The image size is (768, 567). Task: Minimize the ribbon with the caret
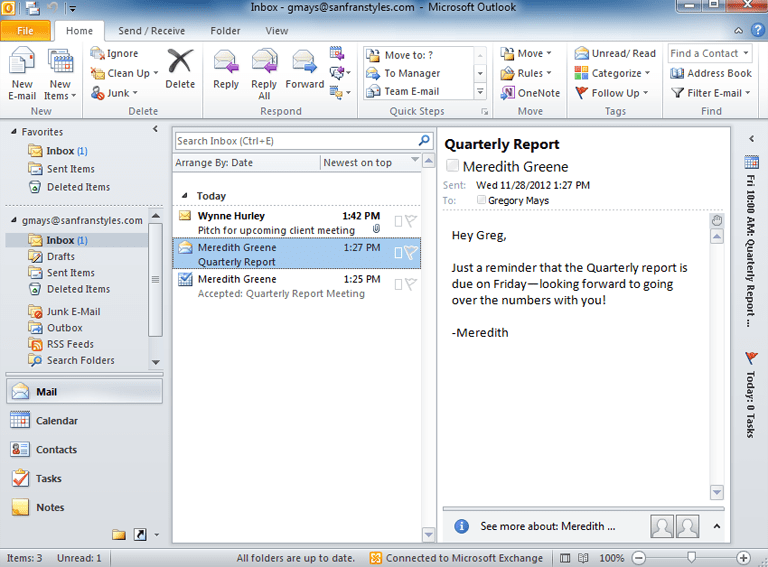[x=739, y=31]
